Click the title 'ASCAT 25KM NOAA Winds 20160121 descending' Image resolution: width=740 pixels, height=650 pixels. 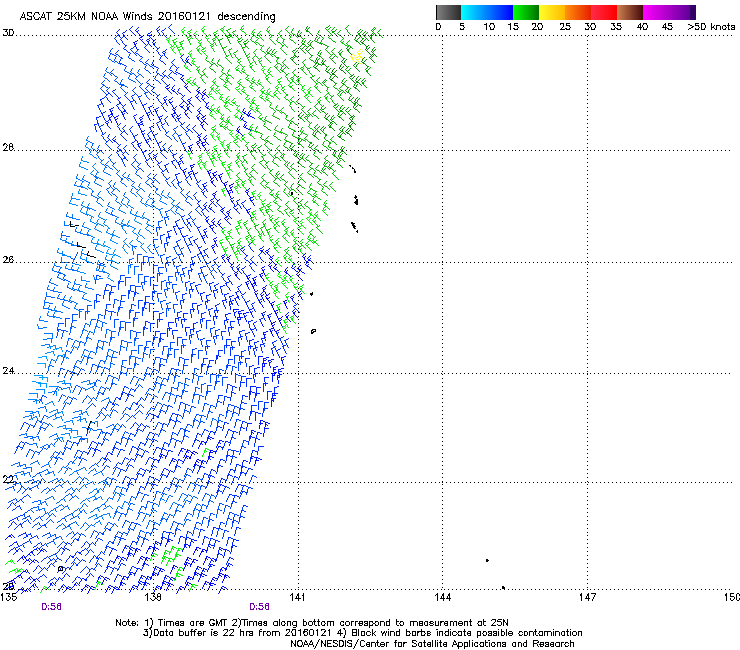(x=147, y=17)
